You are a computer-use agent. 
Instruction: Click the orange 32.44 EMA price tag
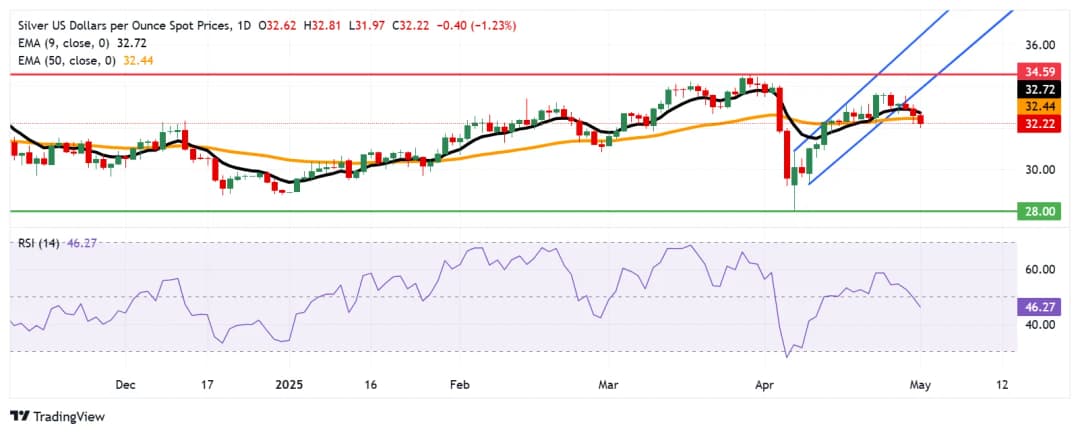(x=1041, y=106)
